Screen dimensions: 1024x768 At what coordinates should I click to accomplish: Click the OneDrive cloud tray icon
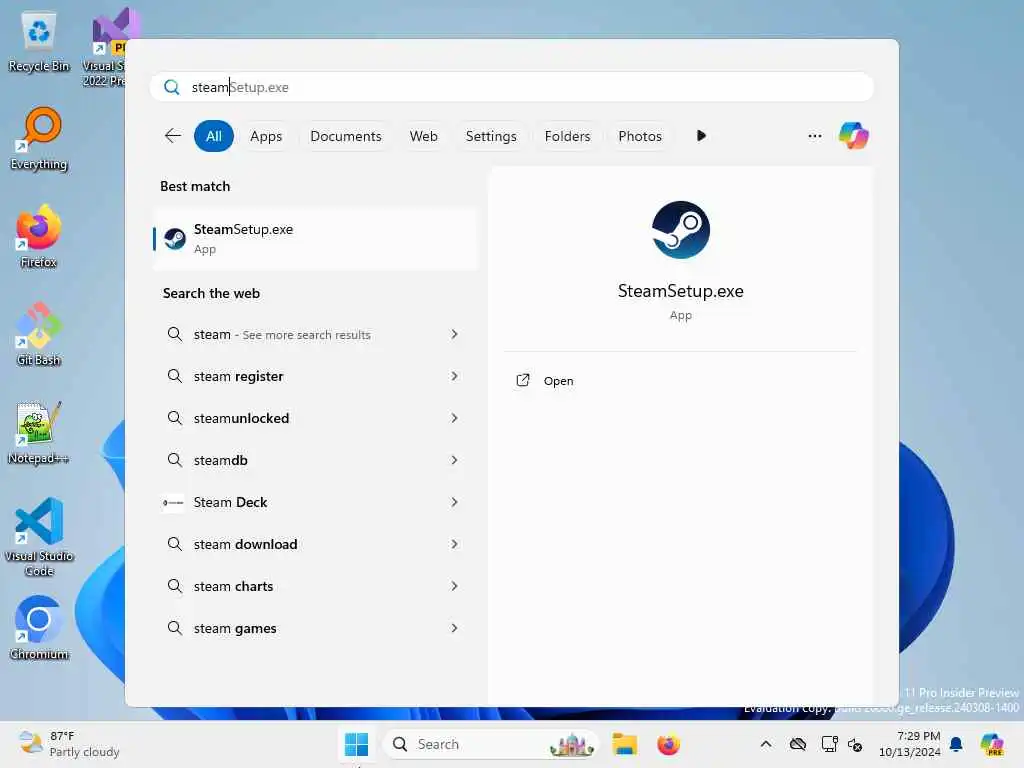click(797, 744)
